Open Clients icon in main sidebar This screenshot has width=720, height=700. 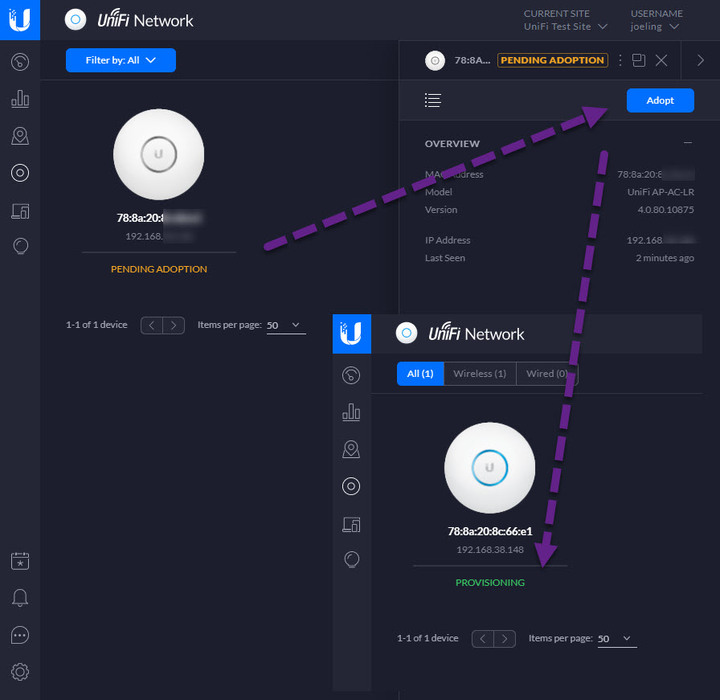(20, 211)
